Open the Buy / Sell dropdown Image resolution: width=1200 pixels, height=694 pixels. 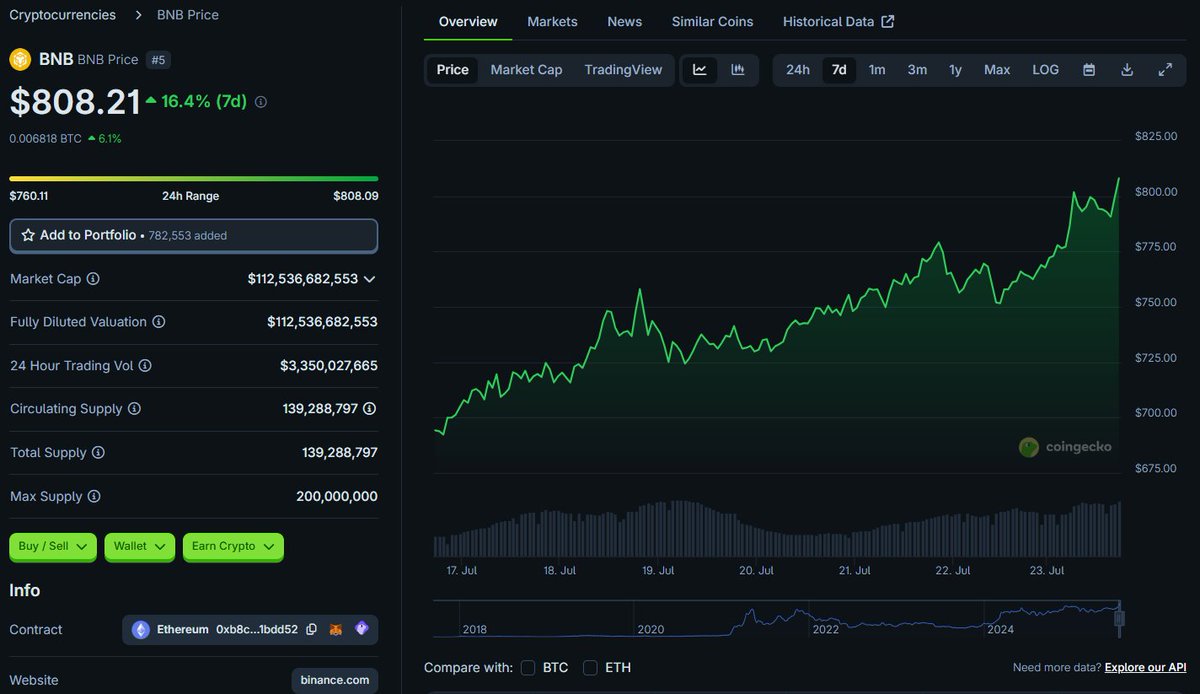[53, 546]
